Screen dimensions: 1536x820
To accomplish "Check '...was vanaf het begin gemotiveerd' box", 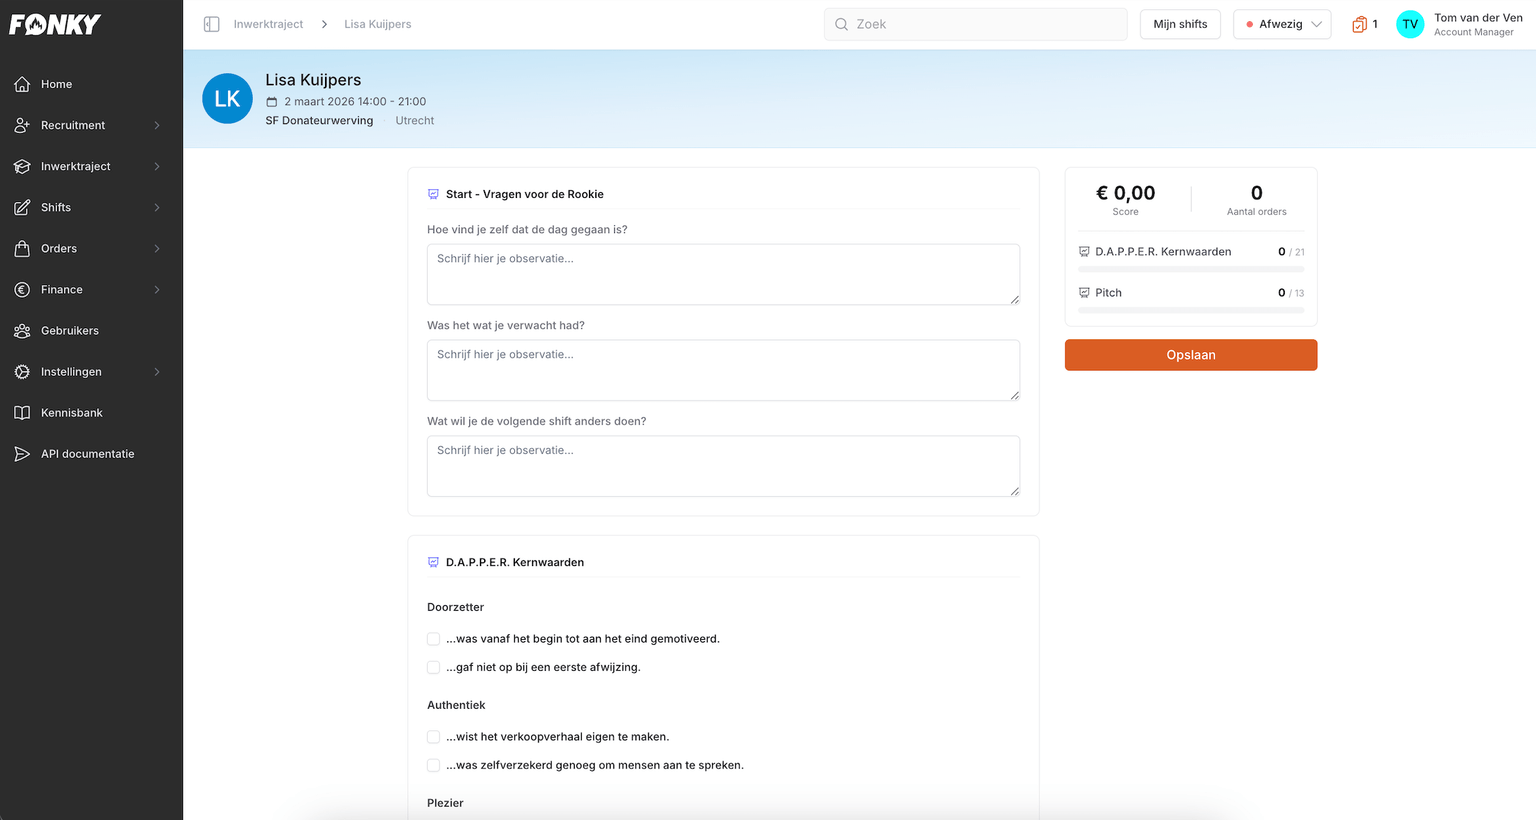I will pos(433,639).
